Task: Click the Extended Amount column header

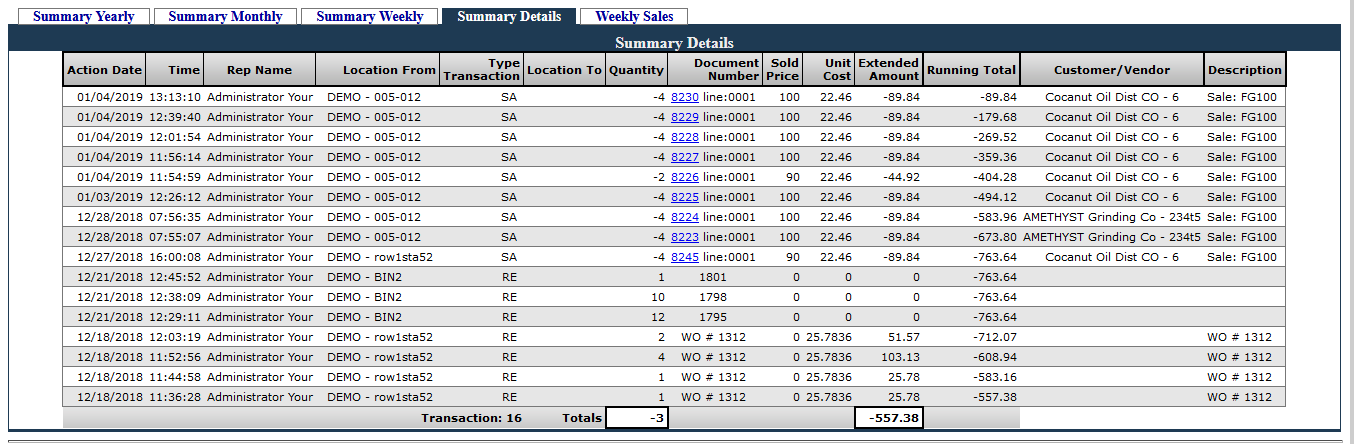Action: click(x=888, y=69)
